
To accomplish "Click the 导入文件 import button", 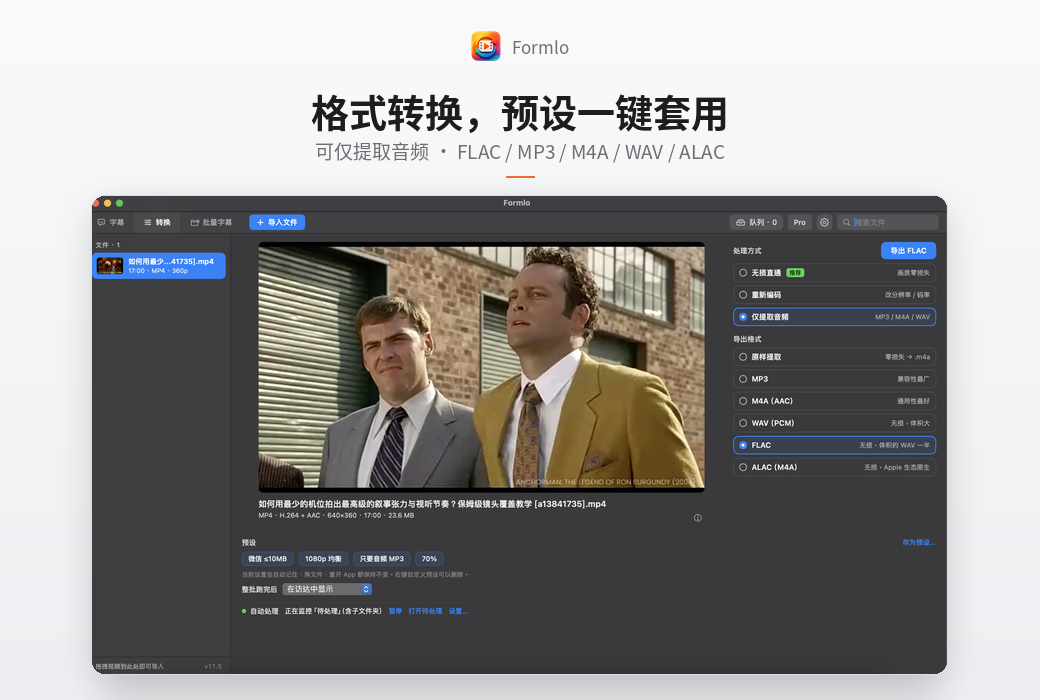I will (x=277, y=222).
